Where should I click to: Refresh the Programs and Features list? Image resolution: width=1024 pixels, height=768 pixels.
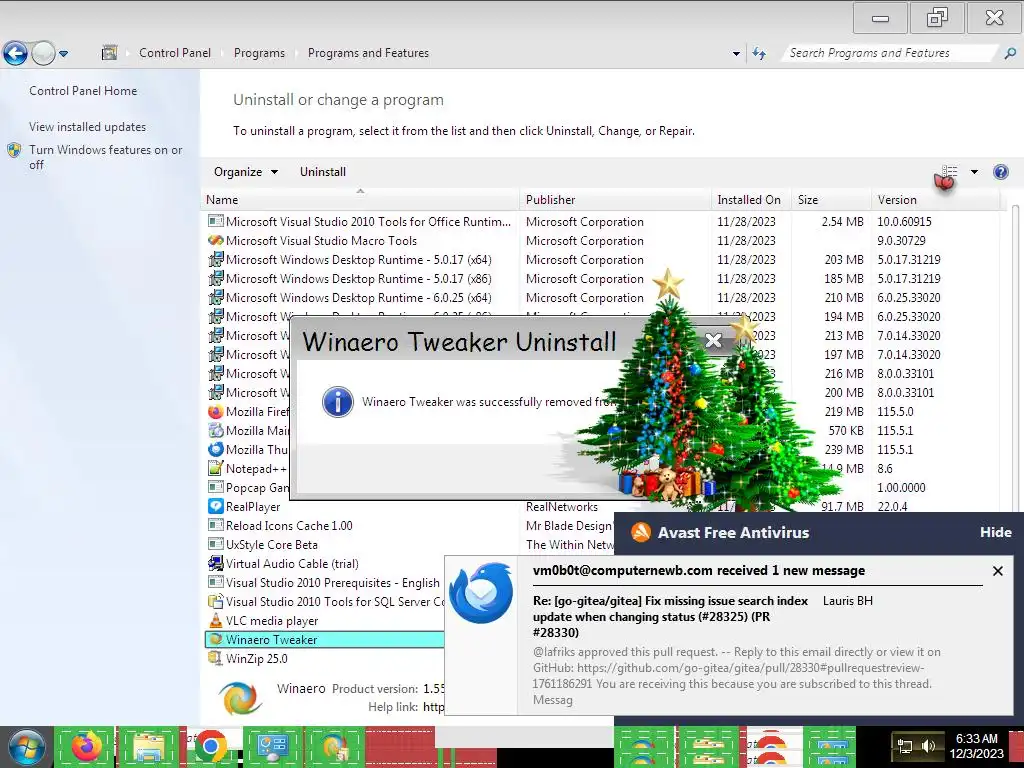(x=759, y=54)
